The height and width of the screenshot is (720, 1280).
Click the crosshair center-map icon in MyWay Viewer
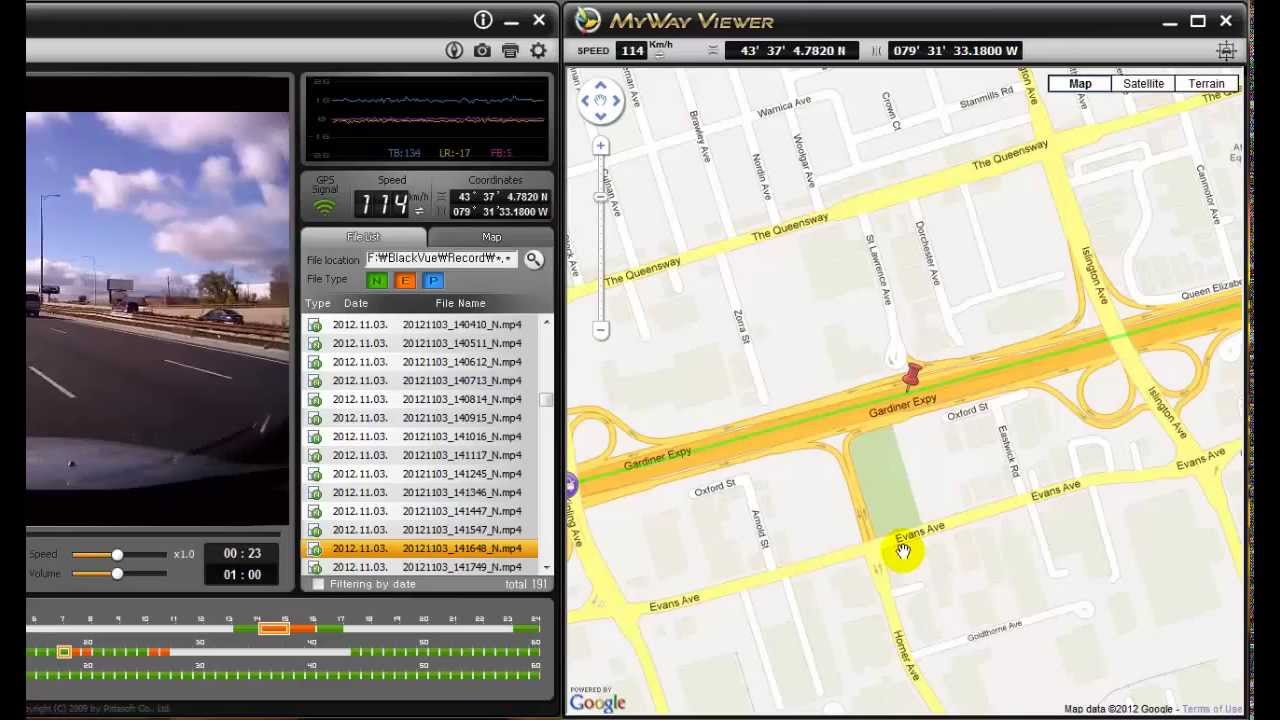(x=1227, y=50)
